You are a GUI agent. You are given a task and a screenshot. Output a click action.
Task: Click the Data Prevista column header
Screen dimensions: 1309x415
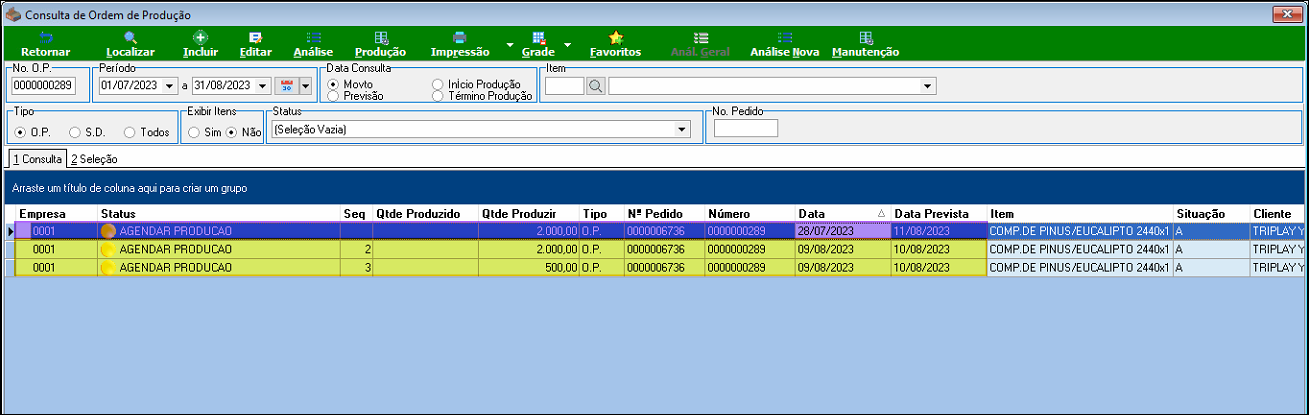coord(938,214)
